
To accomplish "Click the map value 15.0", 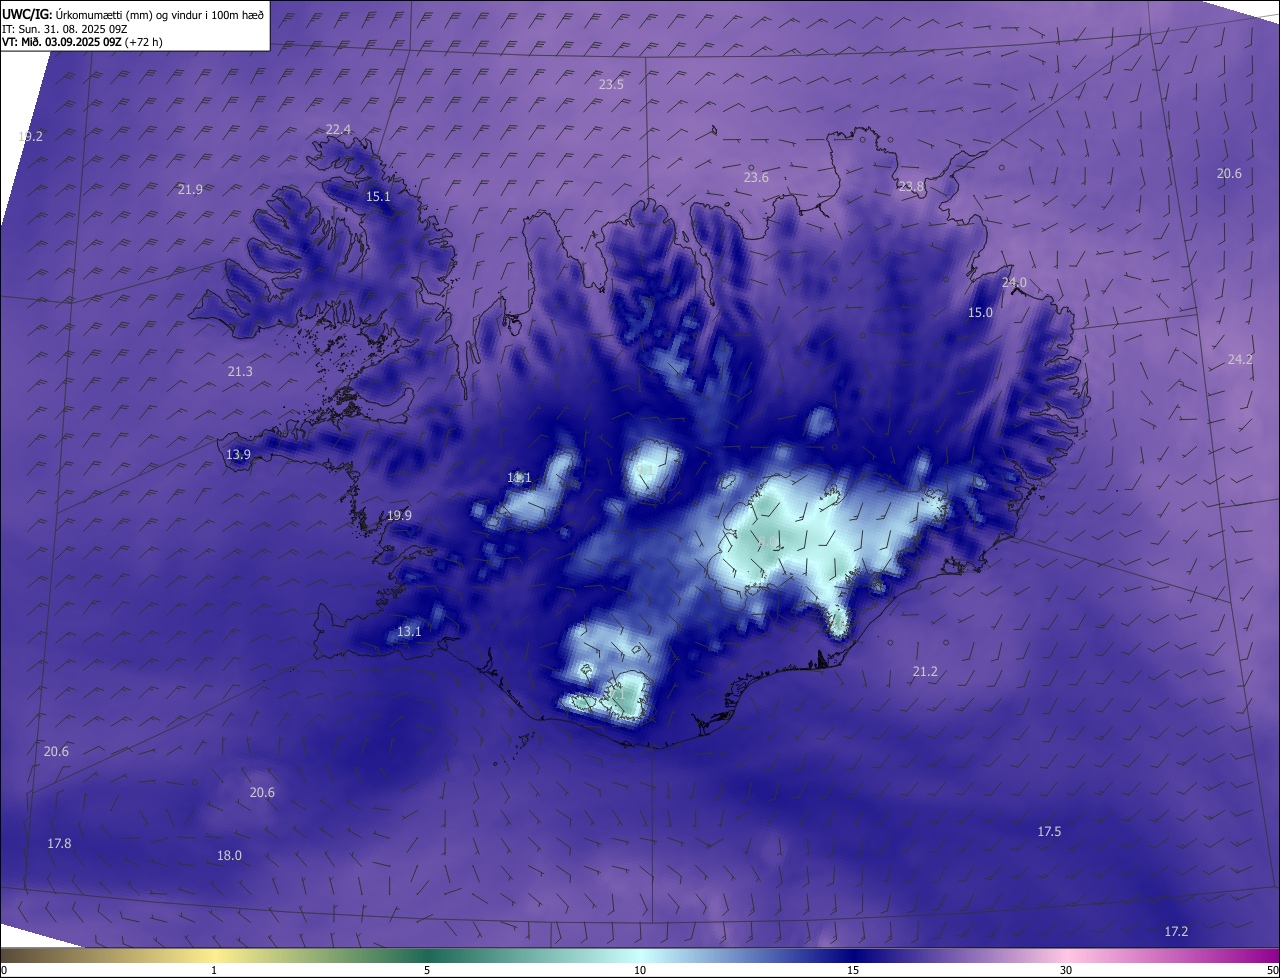I will pyautogui.click(x=980, y=313).
